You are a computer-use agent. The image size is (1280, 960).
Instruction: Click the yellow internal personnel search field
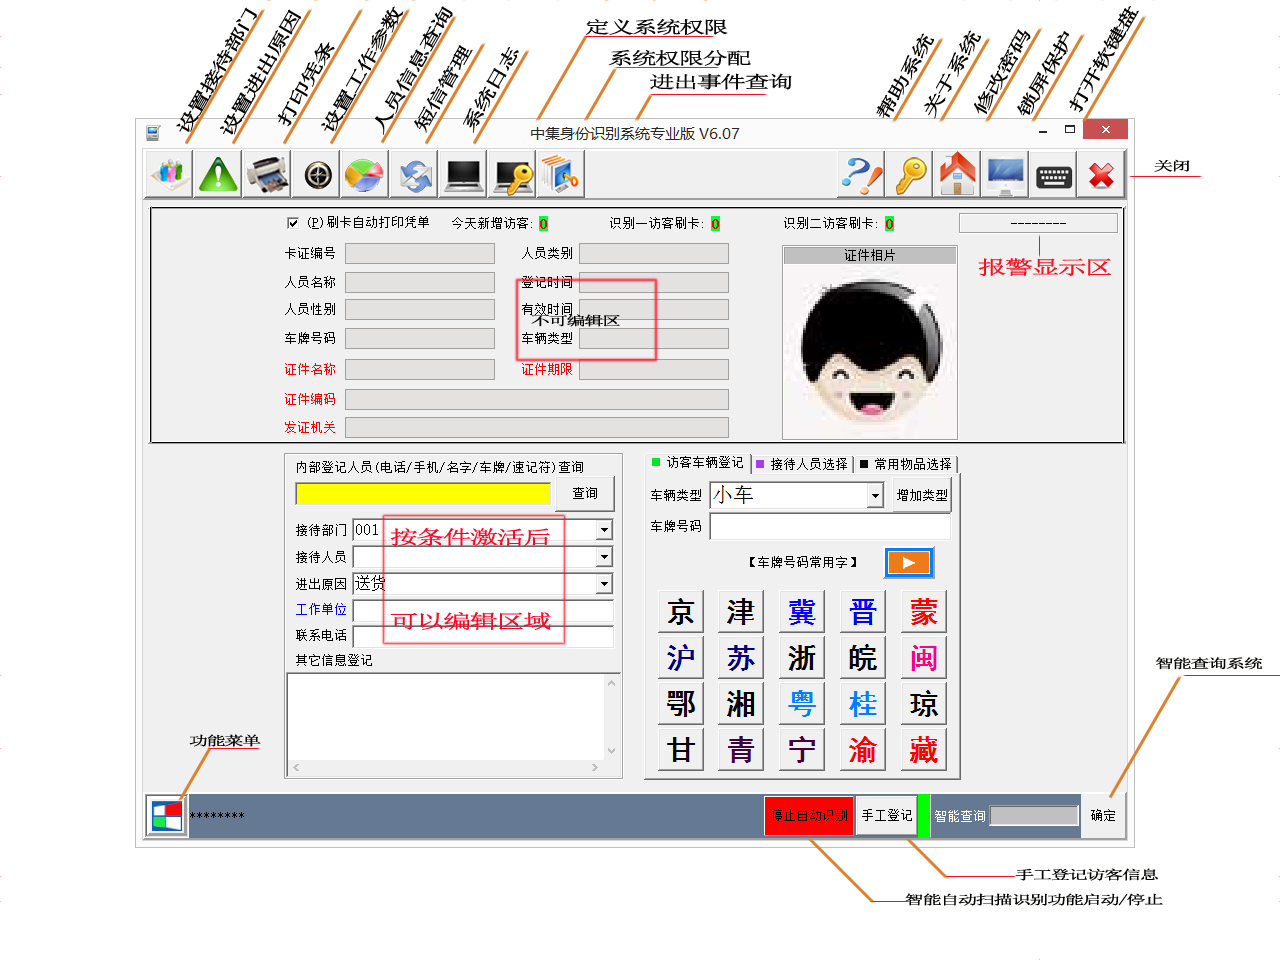pos(423,493)
